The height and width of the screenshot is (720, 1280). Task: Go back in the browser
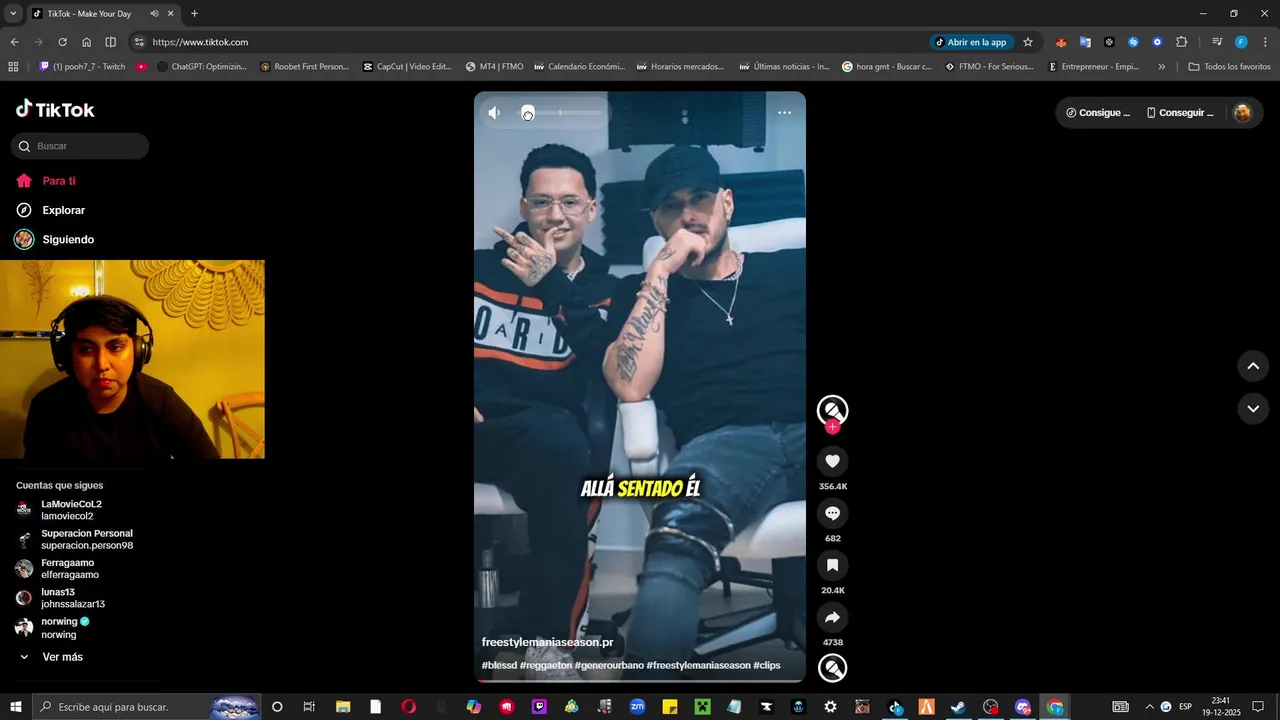tap(14, 42)
